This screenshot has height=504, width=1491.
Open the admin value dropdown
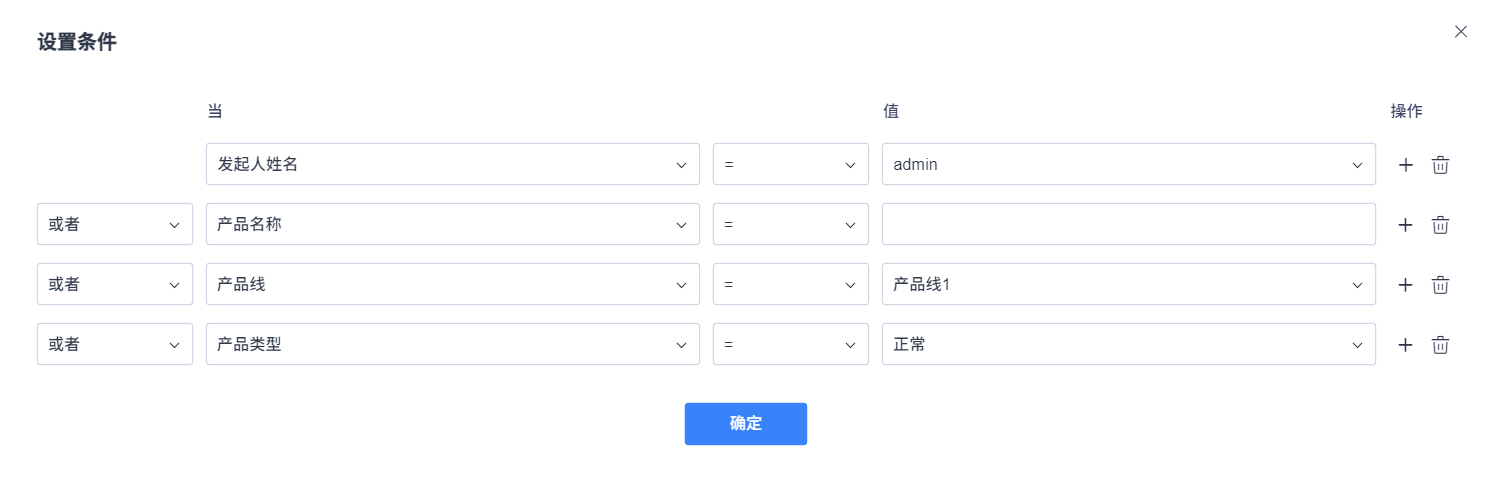point(1129,164)
